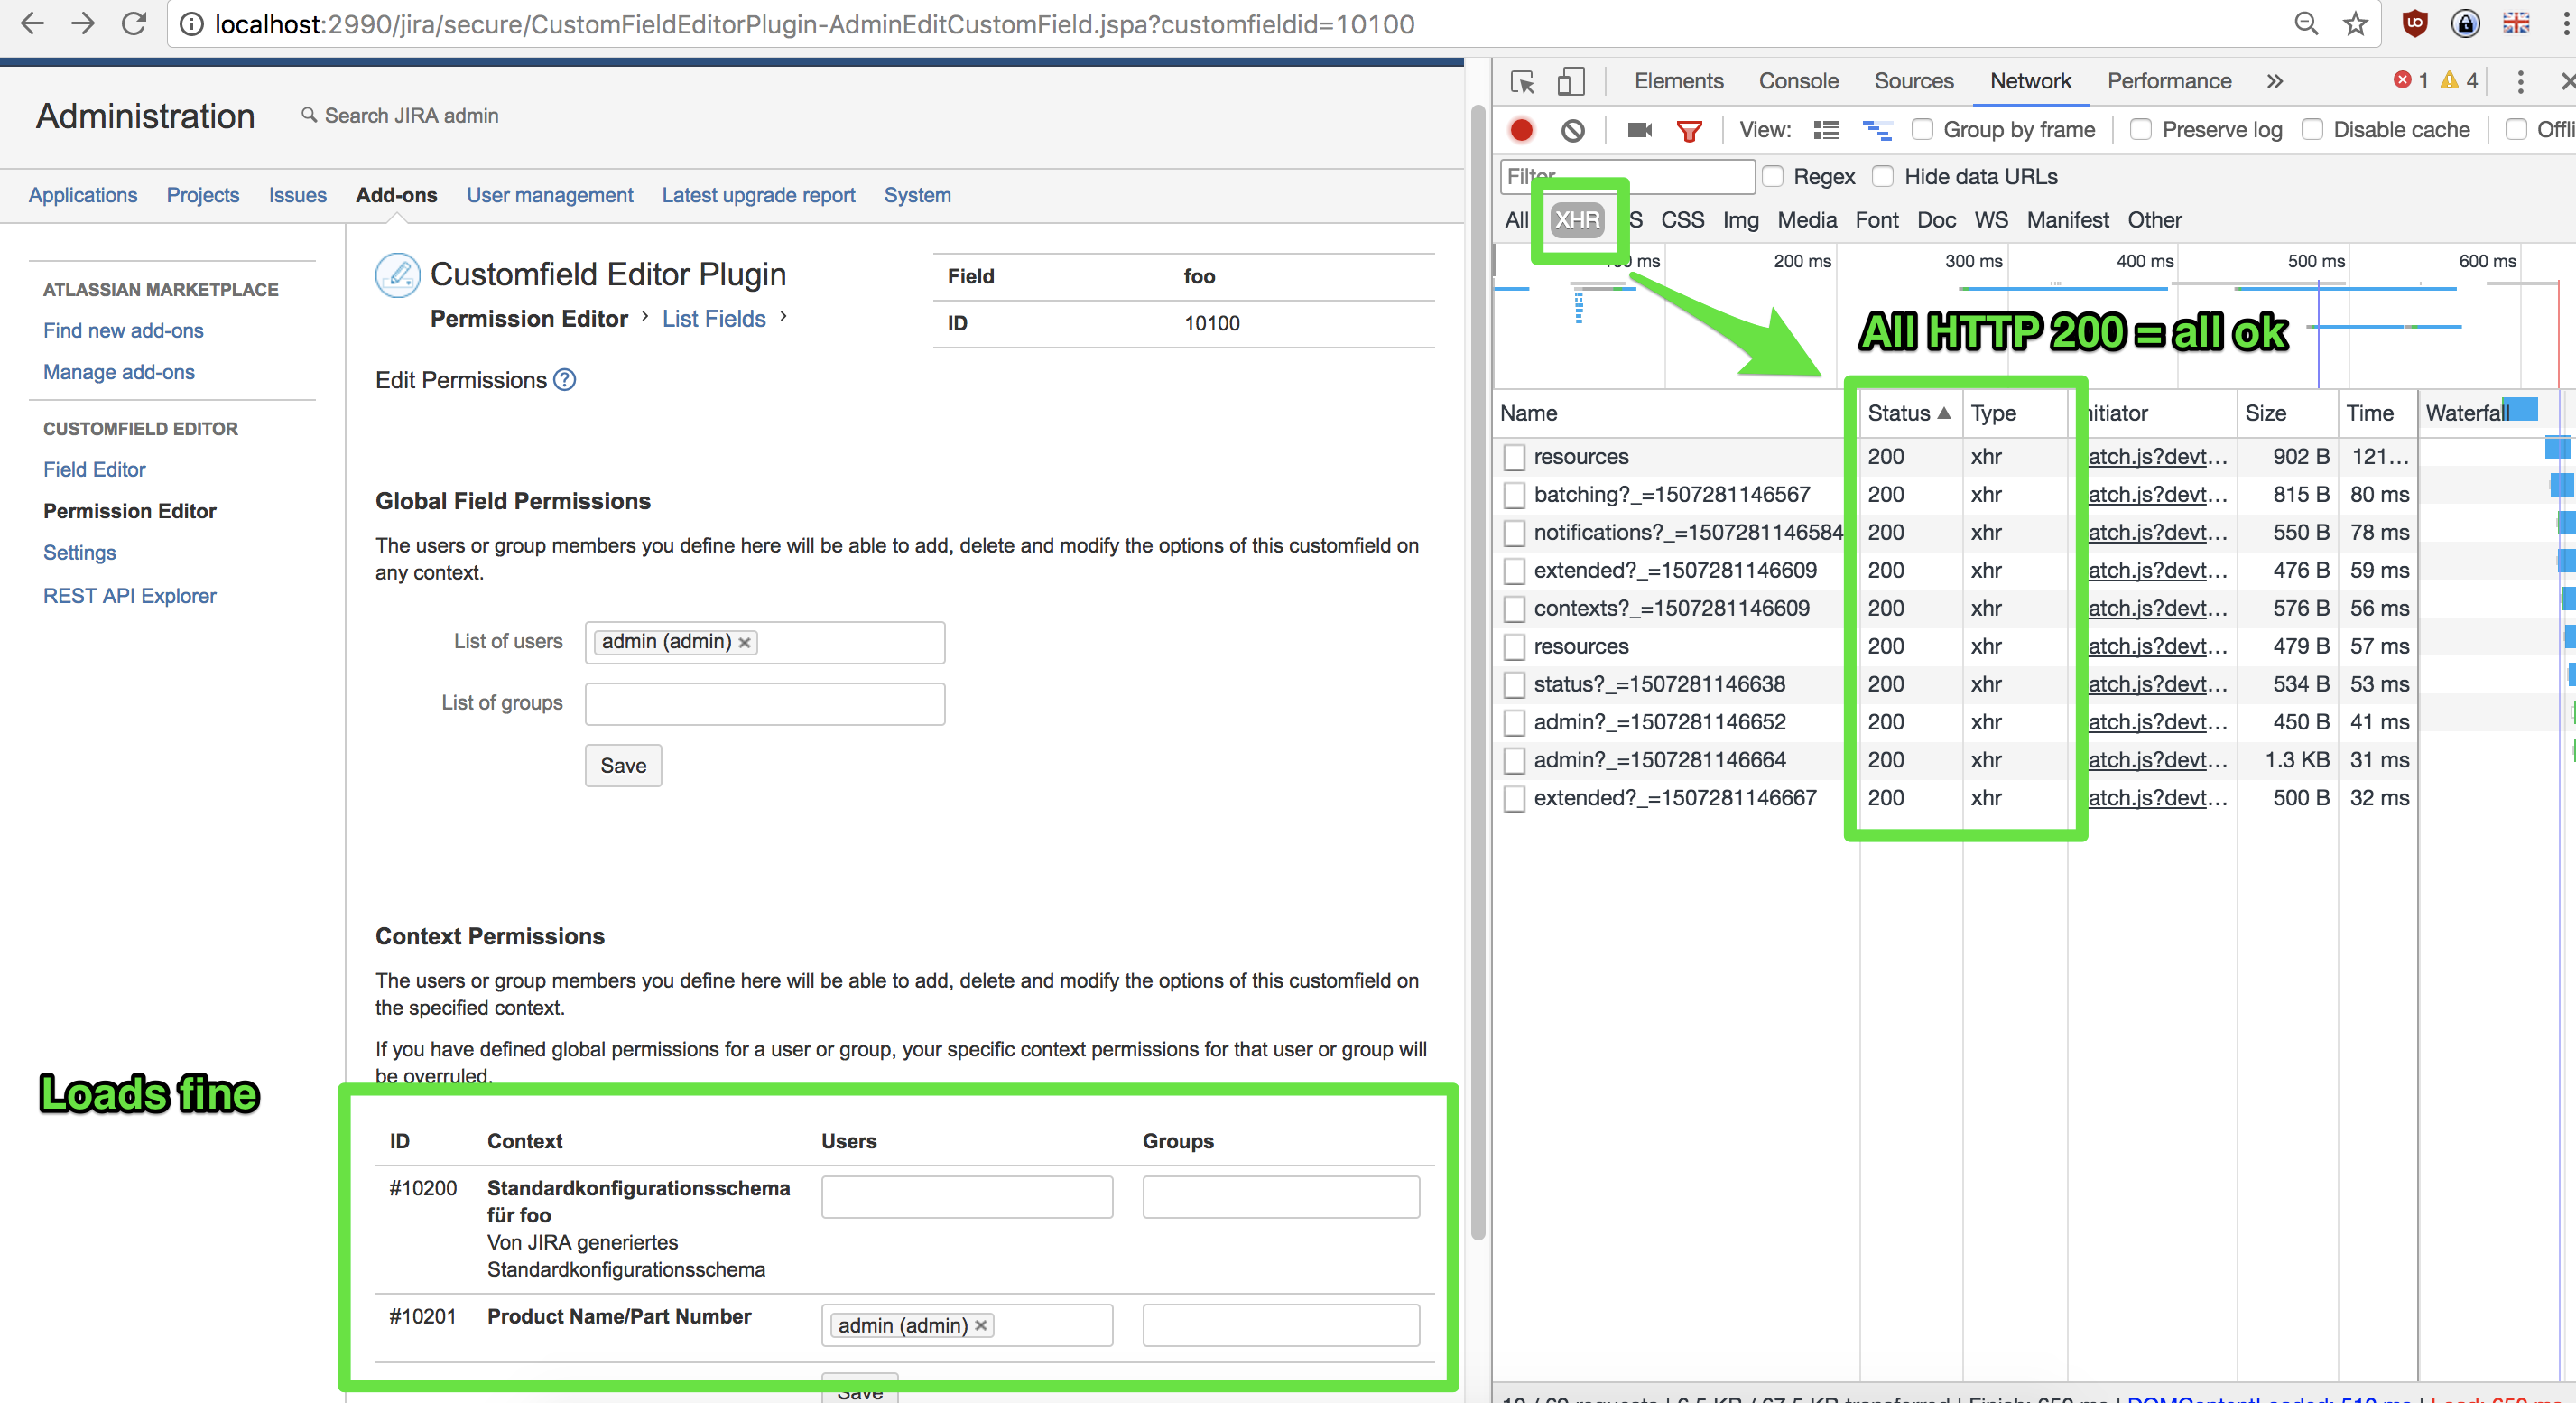Switch Network view to waterfall timeline icon

pos(1877,130)
